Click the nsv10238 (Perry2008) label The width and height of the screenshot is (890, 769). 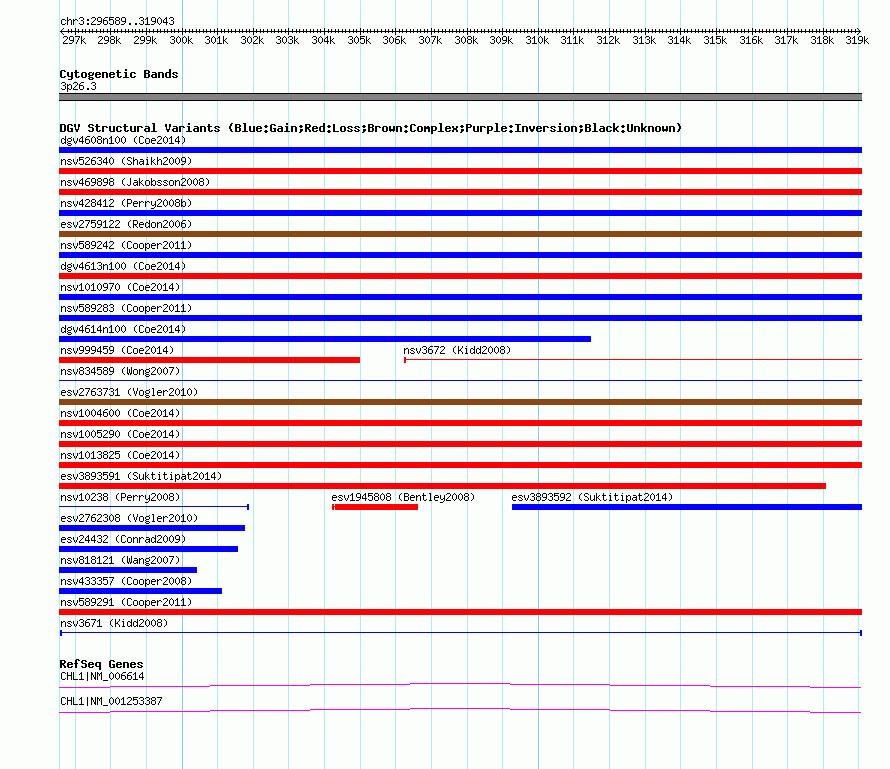pyautogui.click(x=120, y=497)
